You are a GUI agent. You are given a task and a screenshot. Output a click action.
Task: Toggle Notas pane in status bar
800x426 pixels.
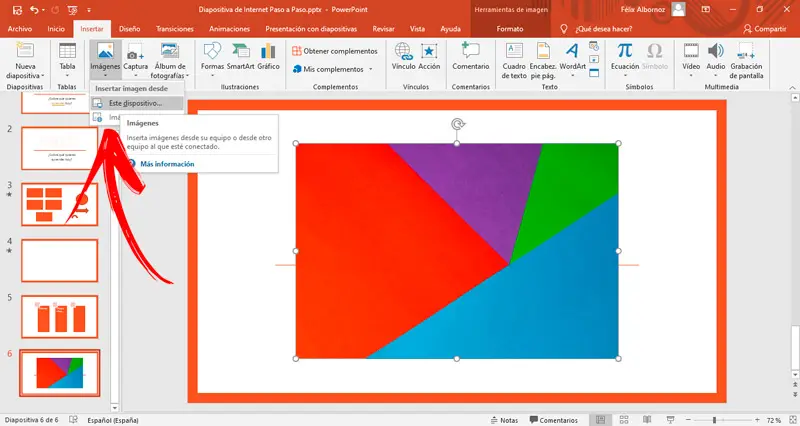[504, 420]
